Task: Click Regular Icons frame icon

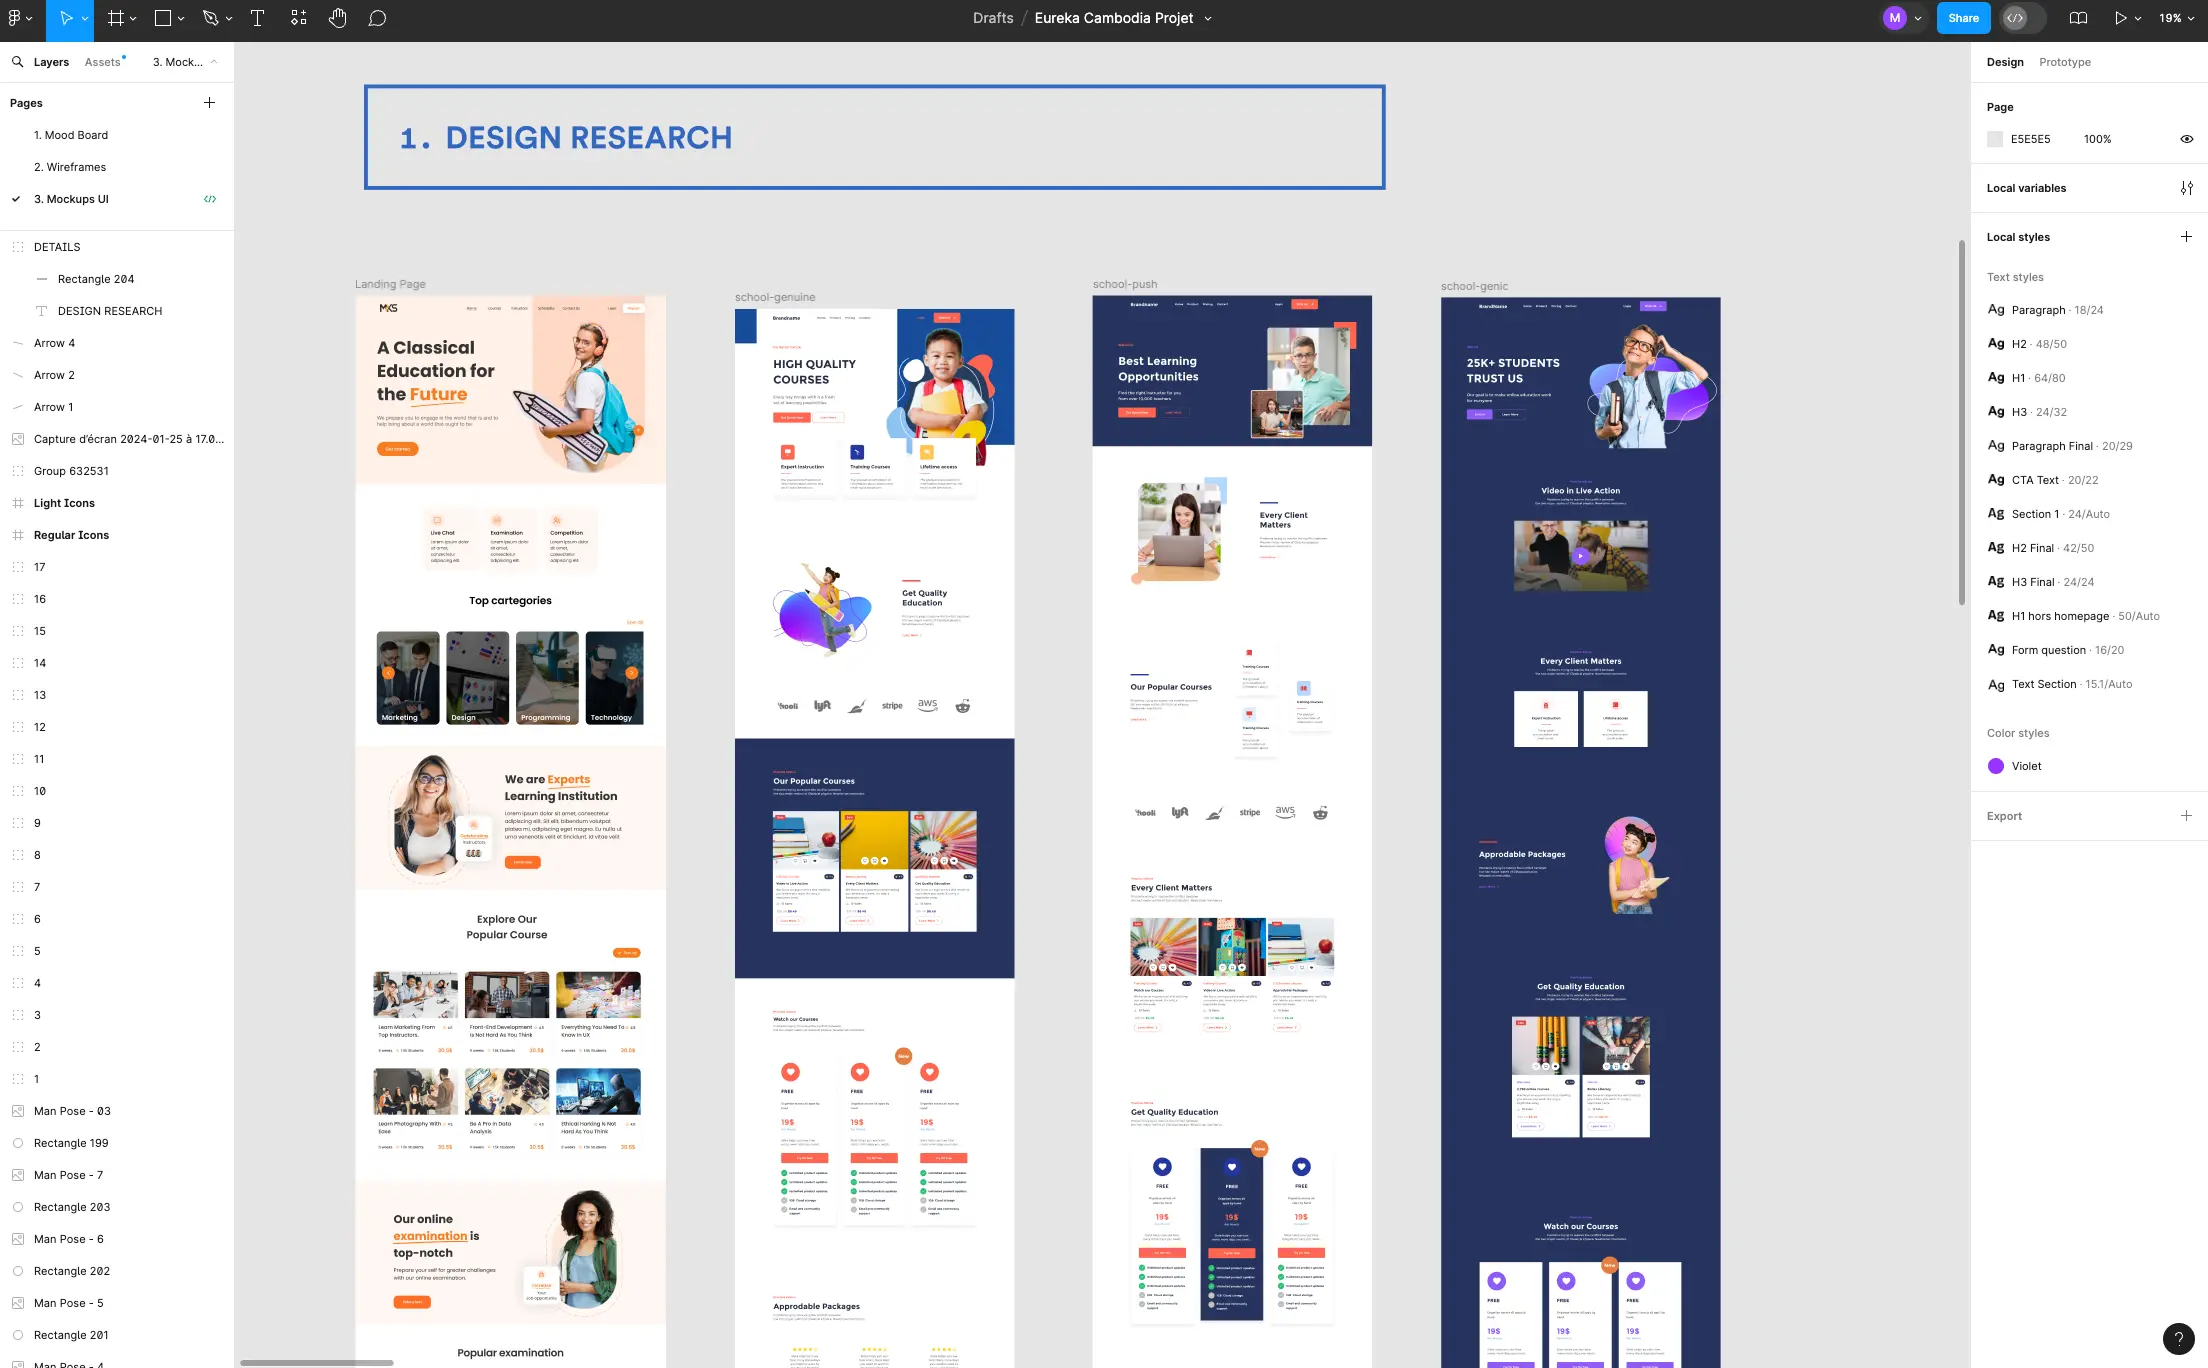Action: 18,535
